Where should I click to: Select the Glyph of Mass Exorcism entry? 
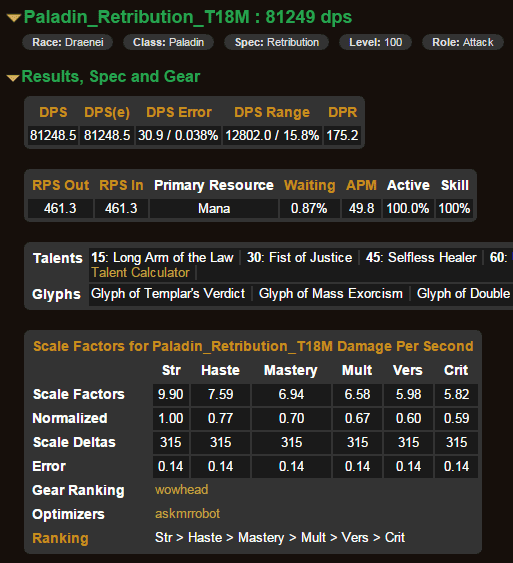331,294
